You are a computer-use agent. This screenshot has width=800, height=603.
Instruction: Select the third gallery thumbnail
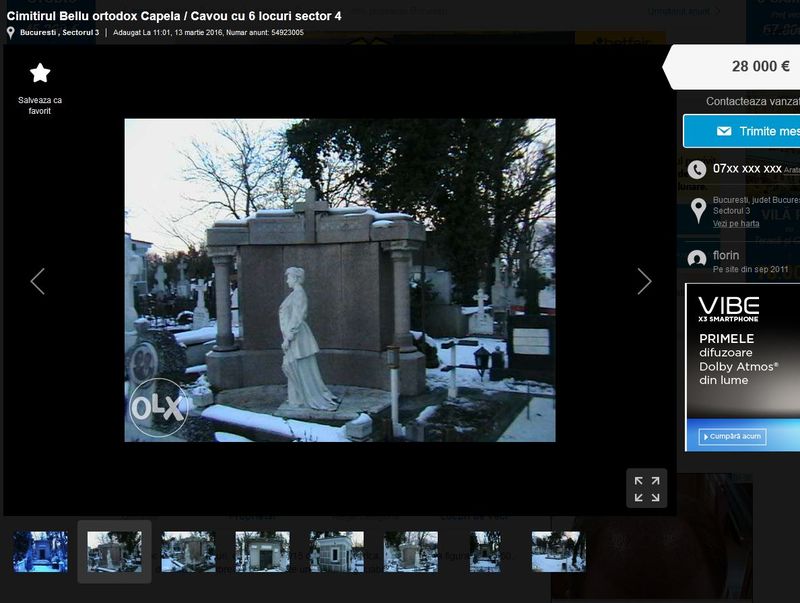(x=188, y=551)
